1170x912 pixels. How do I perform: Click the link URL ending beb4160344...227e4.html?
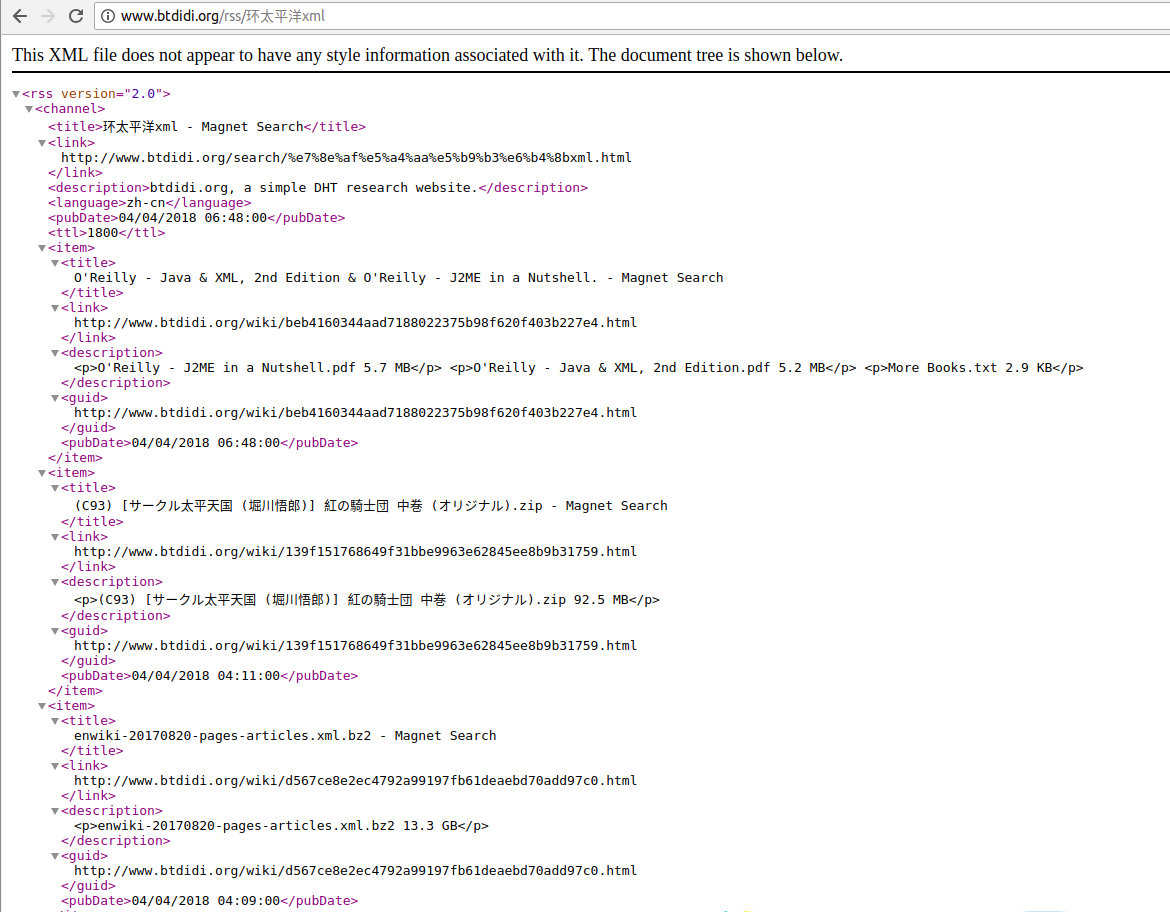click(x=355, y=322)
